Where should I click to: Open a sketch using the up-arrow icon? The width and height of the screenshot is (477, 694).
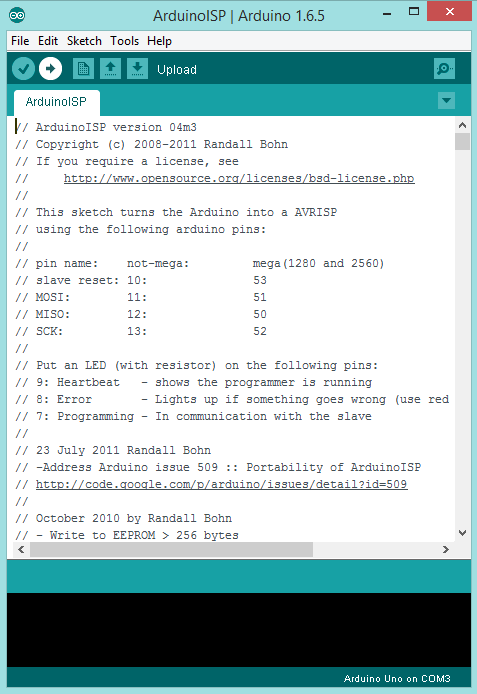110,69
